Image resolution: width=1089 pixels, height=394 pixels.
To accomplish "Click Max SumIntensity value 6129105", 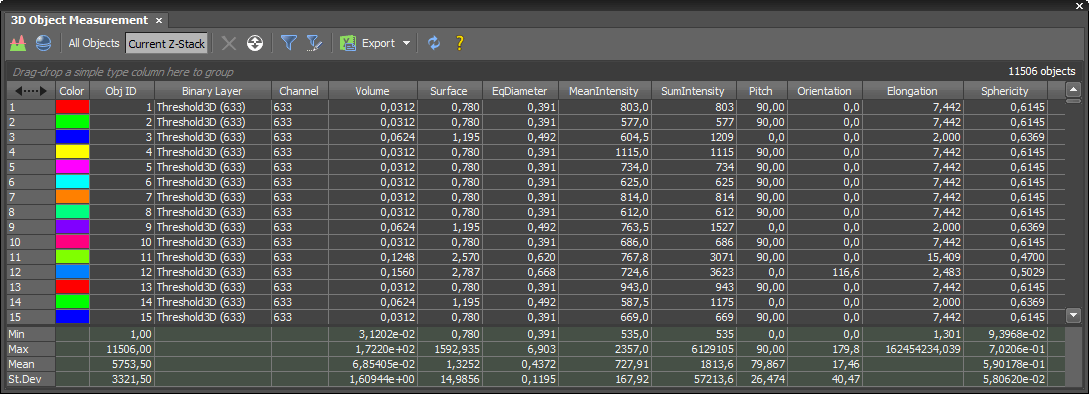I will [713, 350].
